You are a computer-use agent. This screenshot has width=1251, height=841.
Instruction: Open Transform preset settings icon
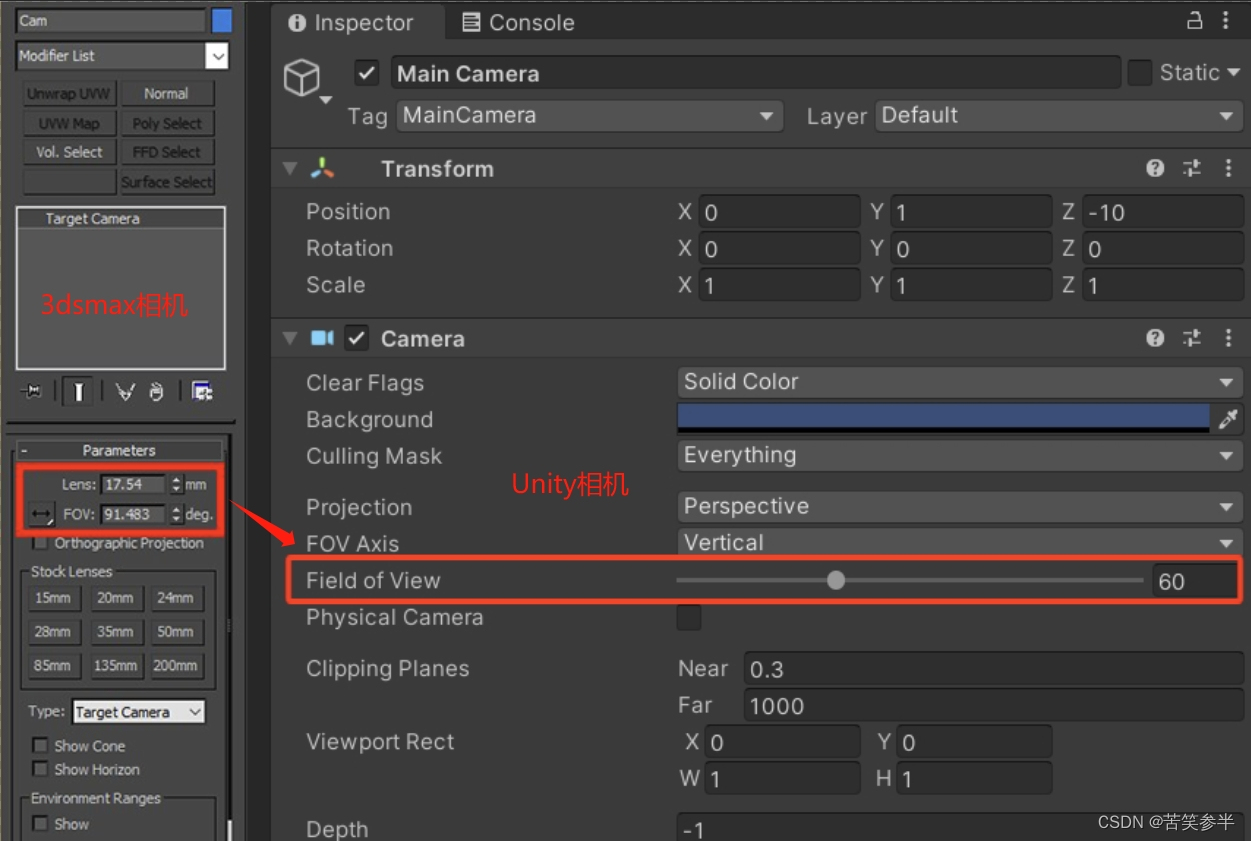(x=1192, y=169)
